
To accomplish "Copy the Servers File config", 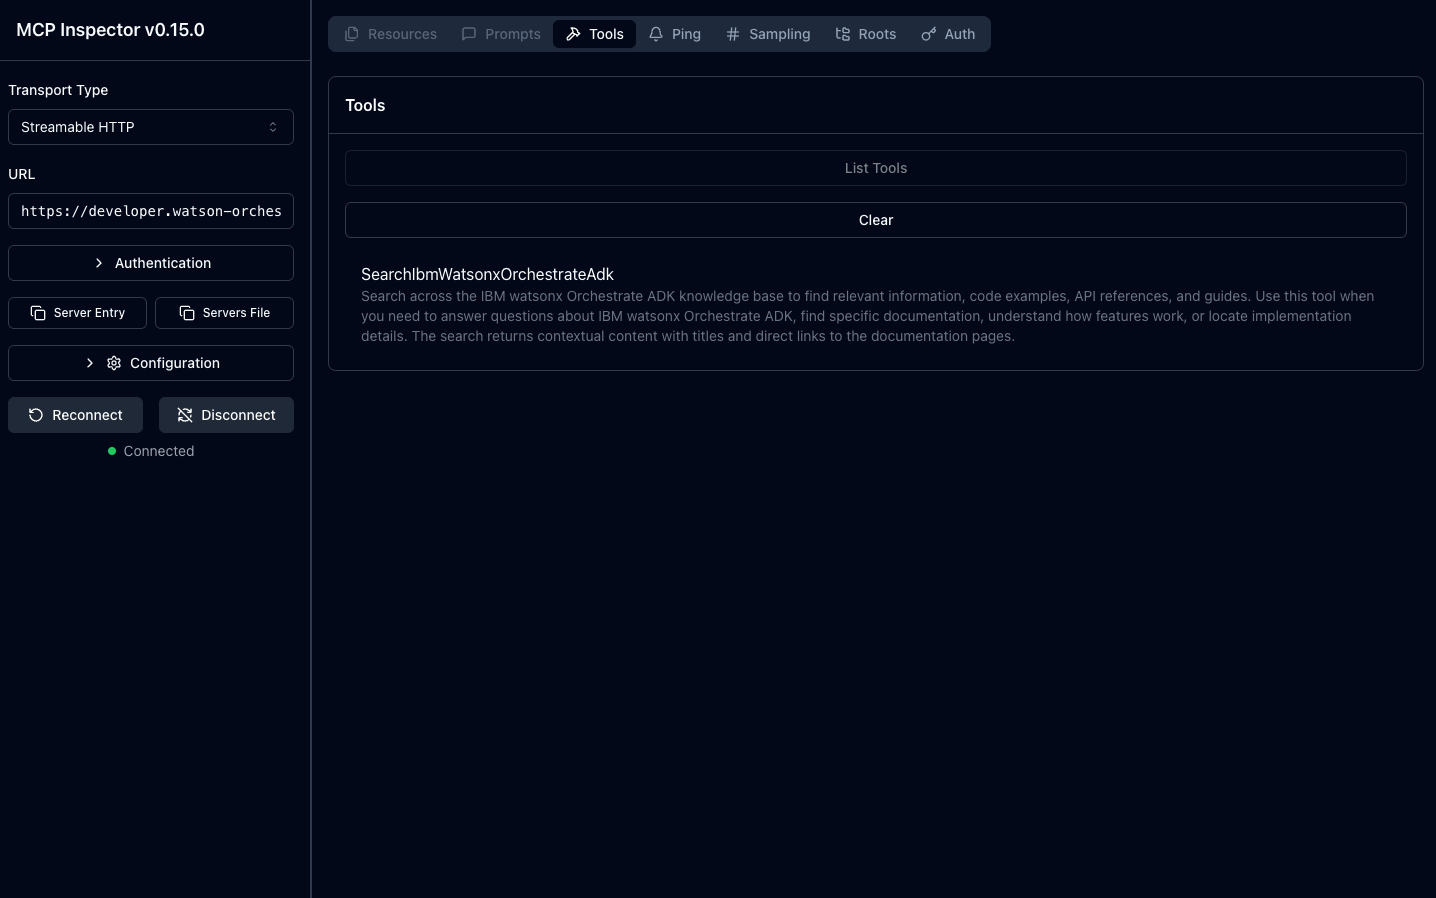I will point(224,313).
